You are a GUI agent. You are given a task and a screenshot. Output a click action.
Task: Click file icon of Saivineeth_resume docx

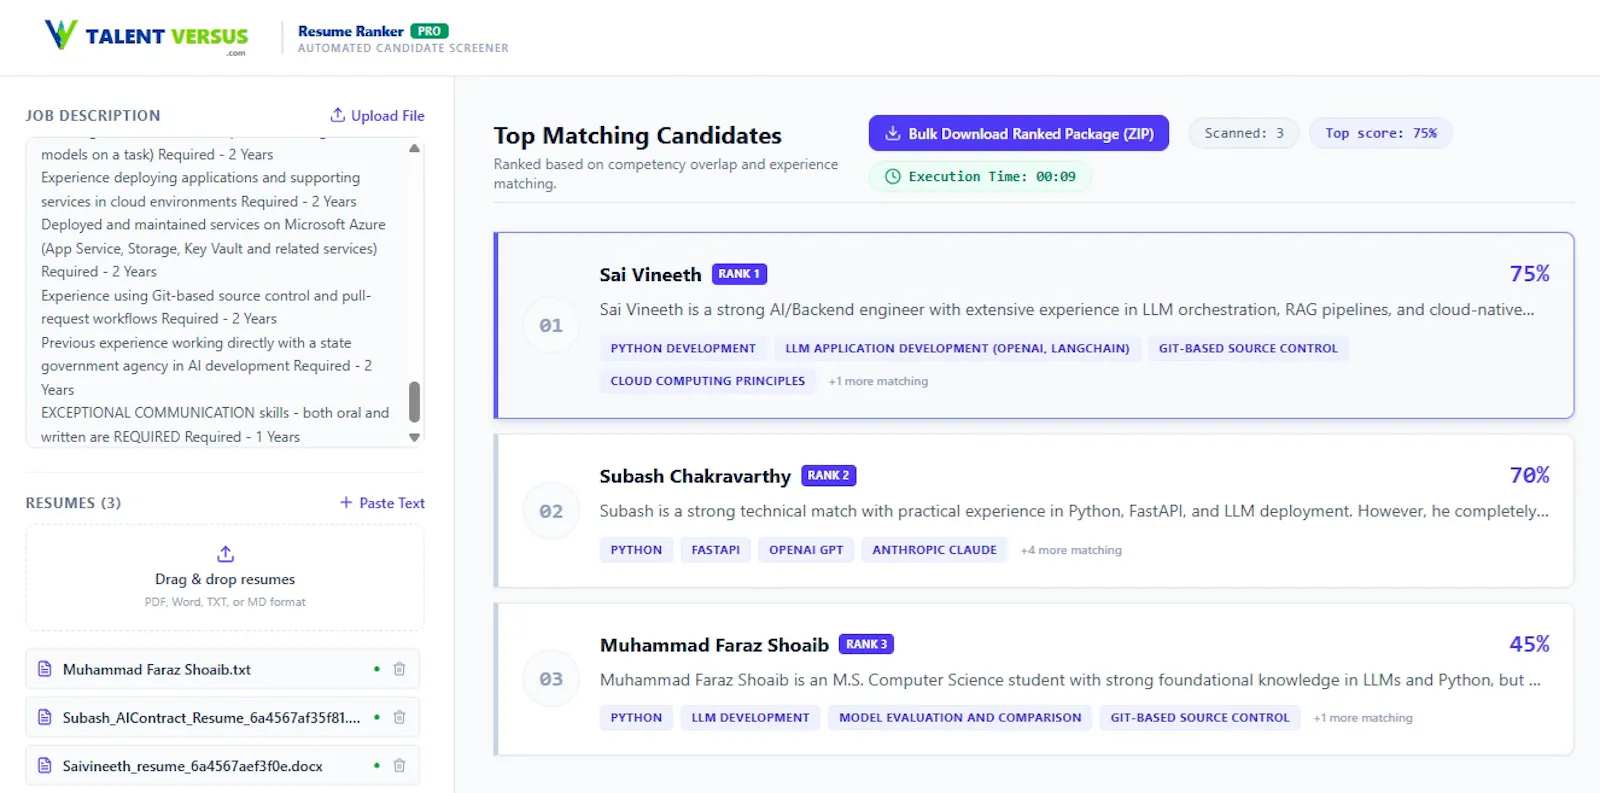pyautogui.click(x=44, y=765)
